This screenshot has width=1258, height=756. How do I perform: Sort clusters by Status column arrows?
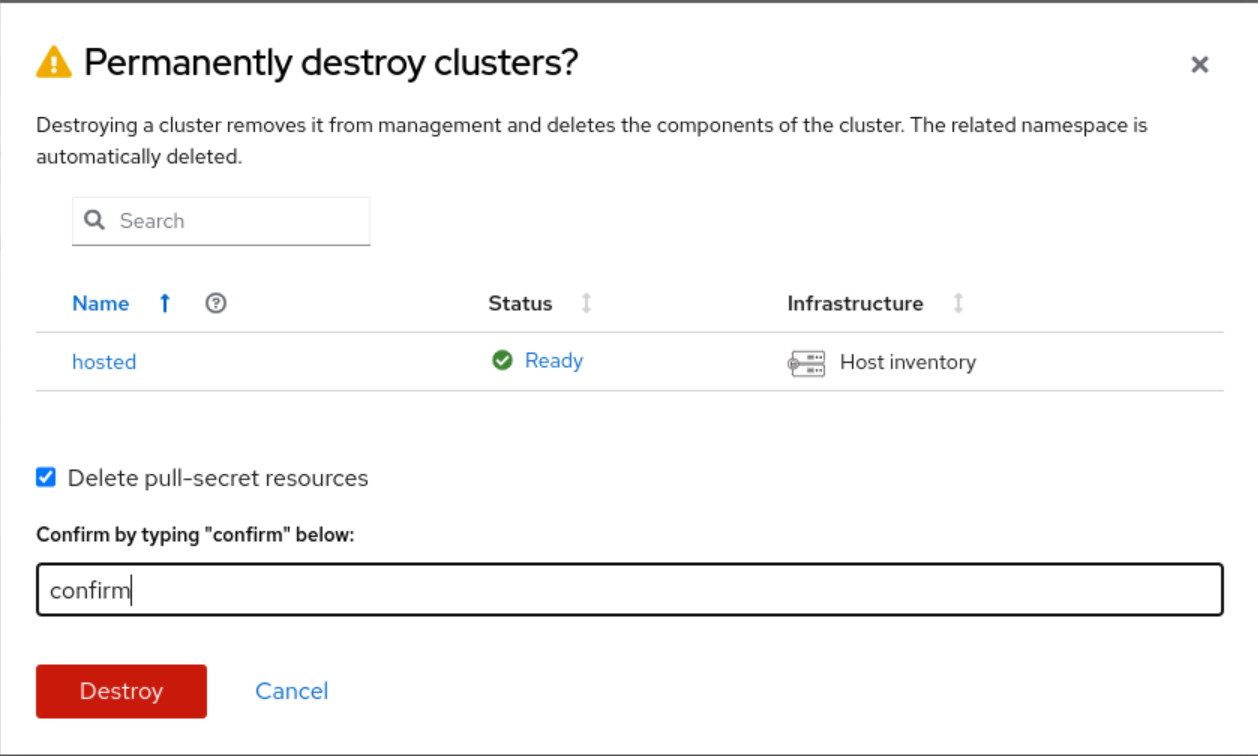pos(587,303)
